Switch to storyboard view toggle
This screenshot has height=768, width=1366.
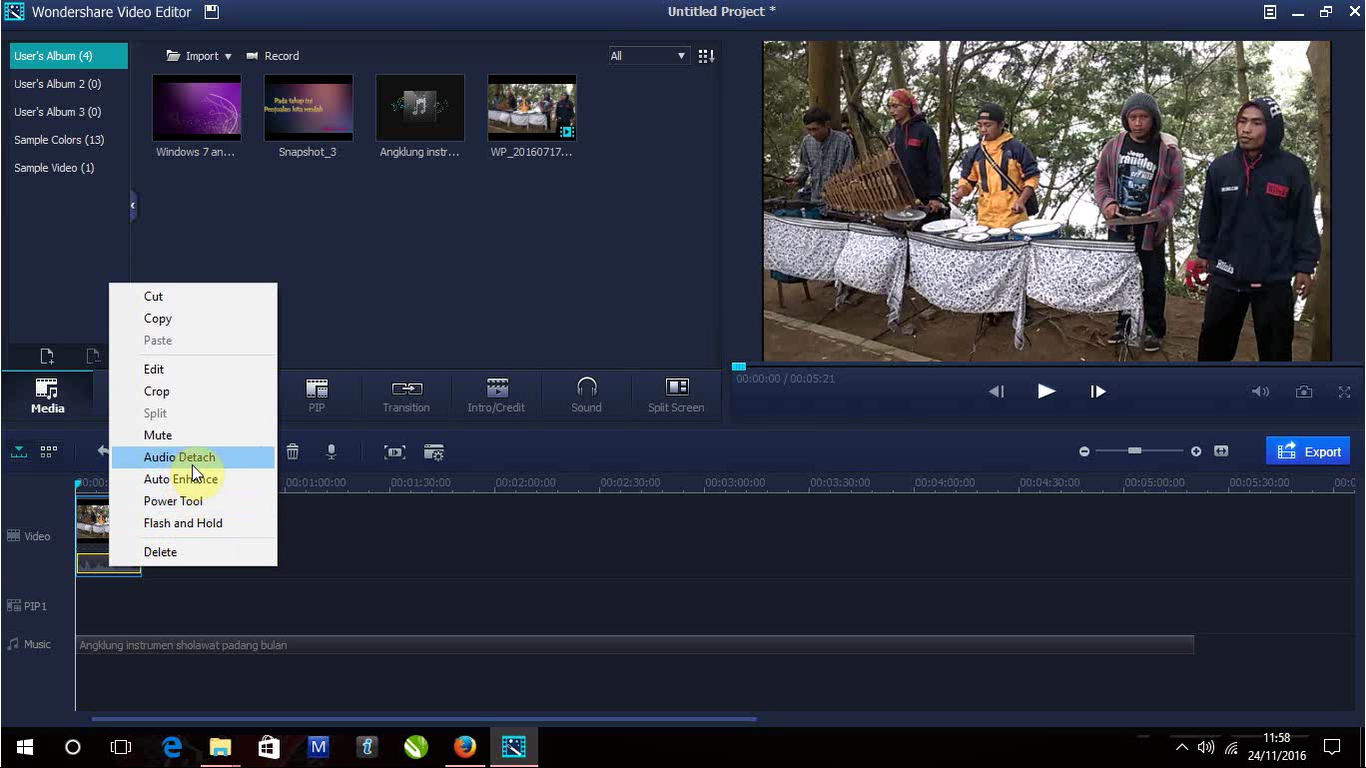click(47, 451)
